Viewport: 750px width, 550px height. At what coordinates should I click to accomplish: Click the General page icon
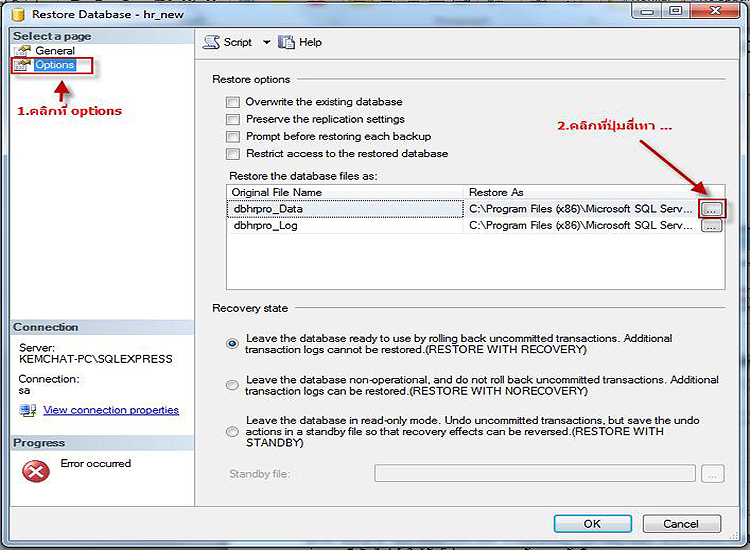click(23, 50)
